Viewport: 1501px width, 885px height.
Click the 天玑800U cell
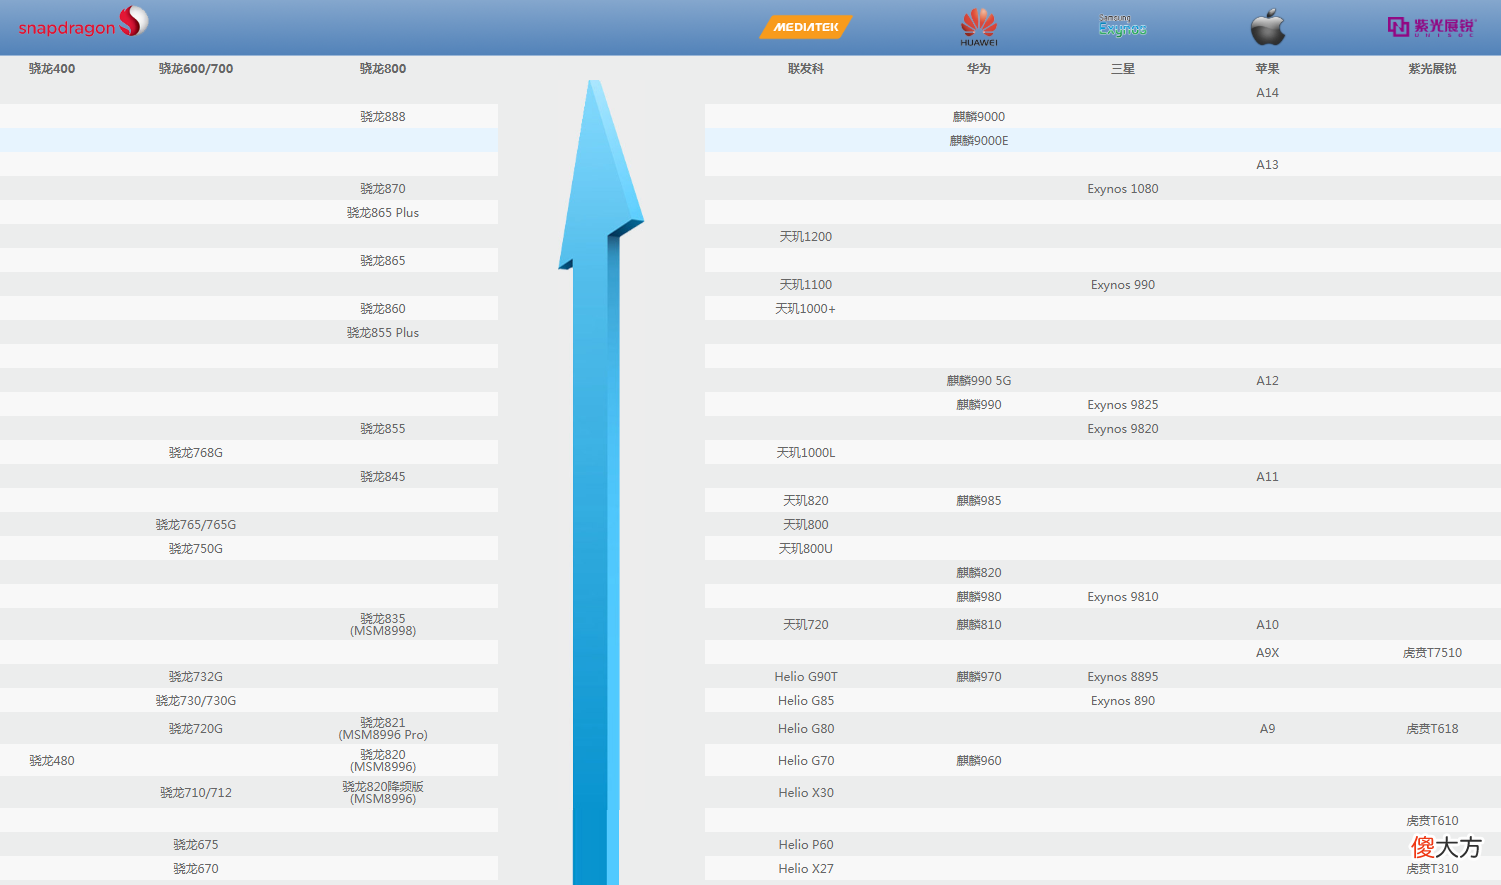pos(806,549)
